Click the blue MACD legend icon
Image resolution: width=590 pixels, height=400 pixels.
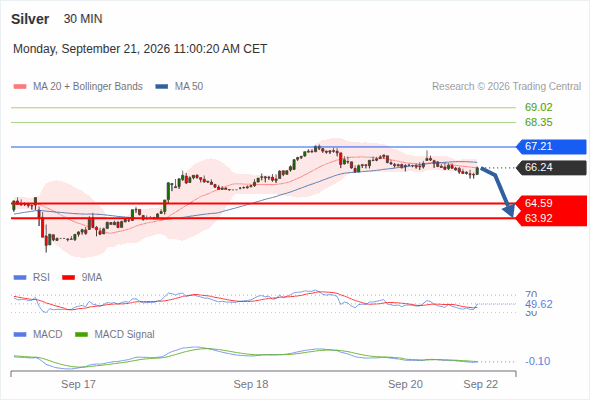[x=20, y=335]
